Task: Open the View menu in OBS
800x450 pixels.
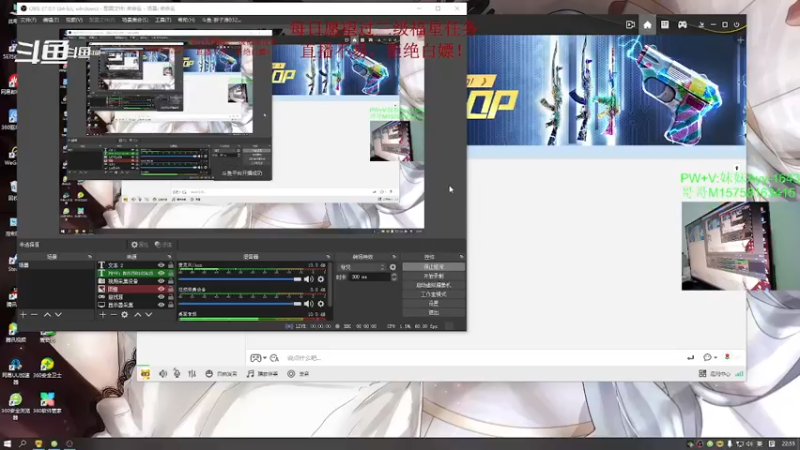Action: (x=74, y=20)
